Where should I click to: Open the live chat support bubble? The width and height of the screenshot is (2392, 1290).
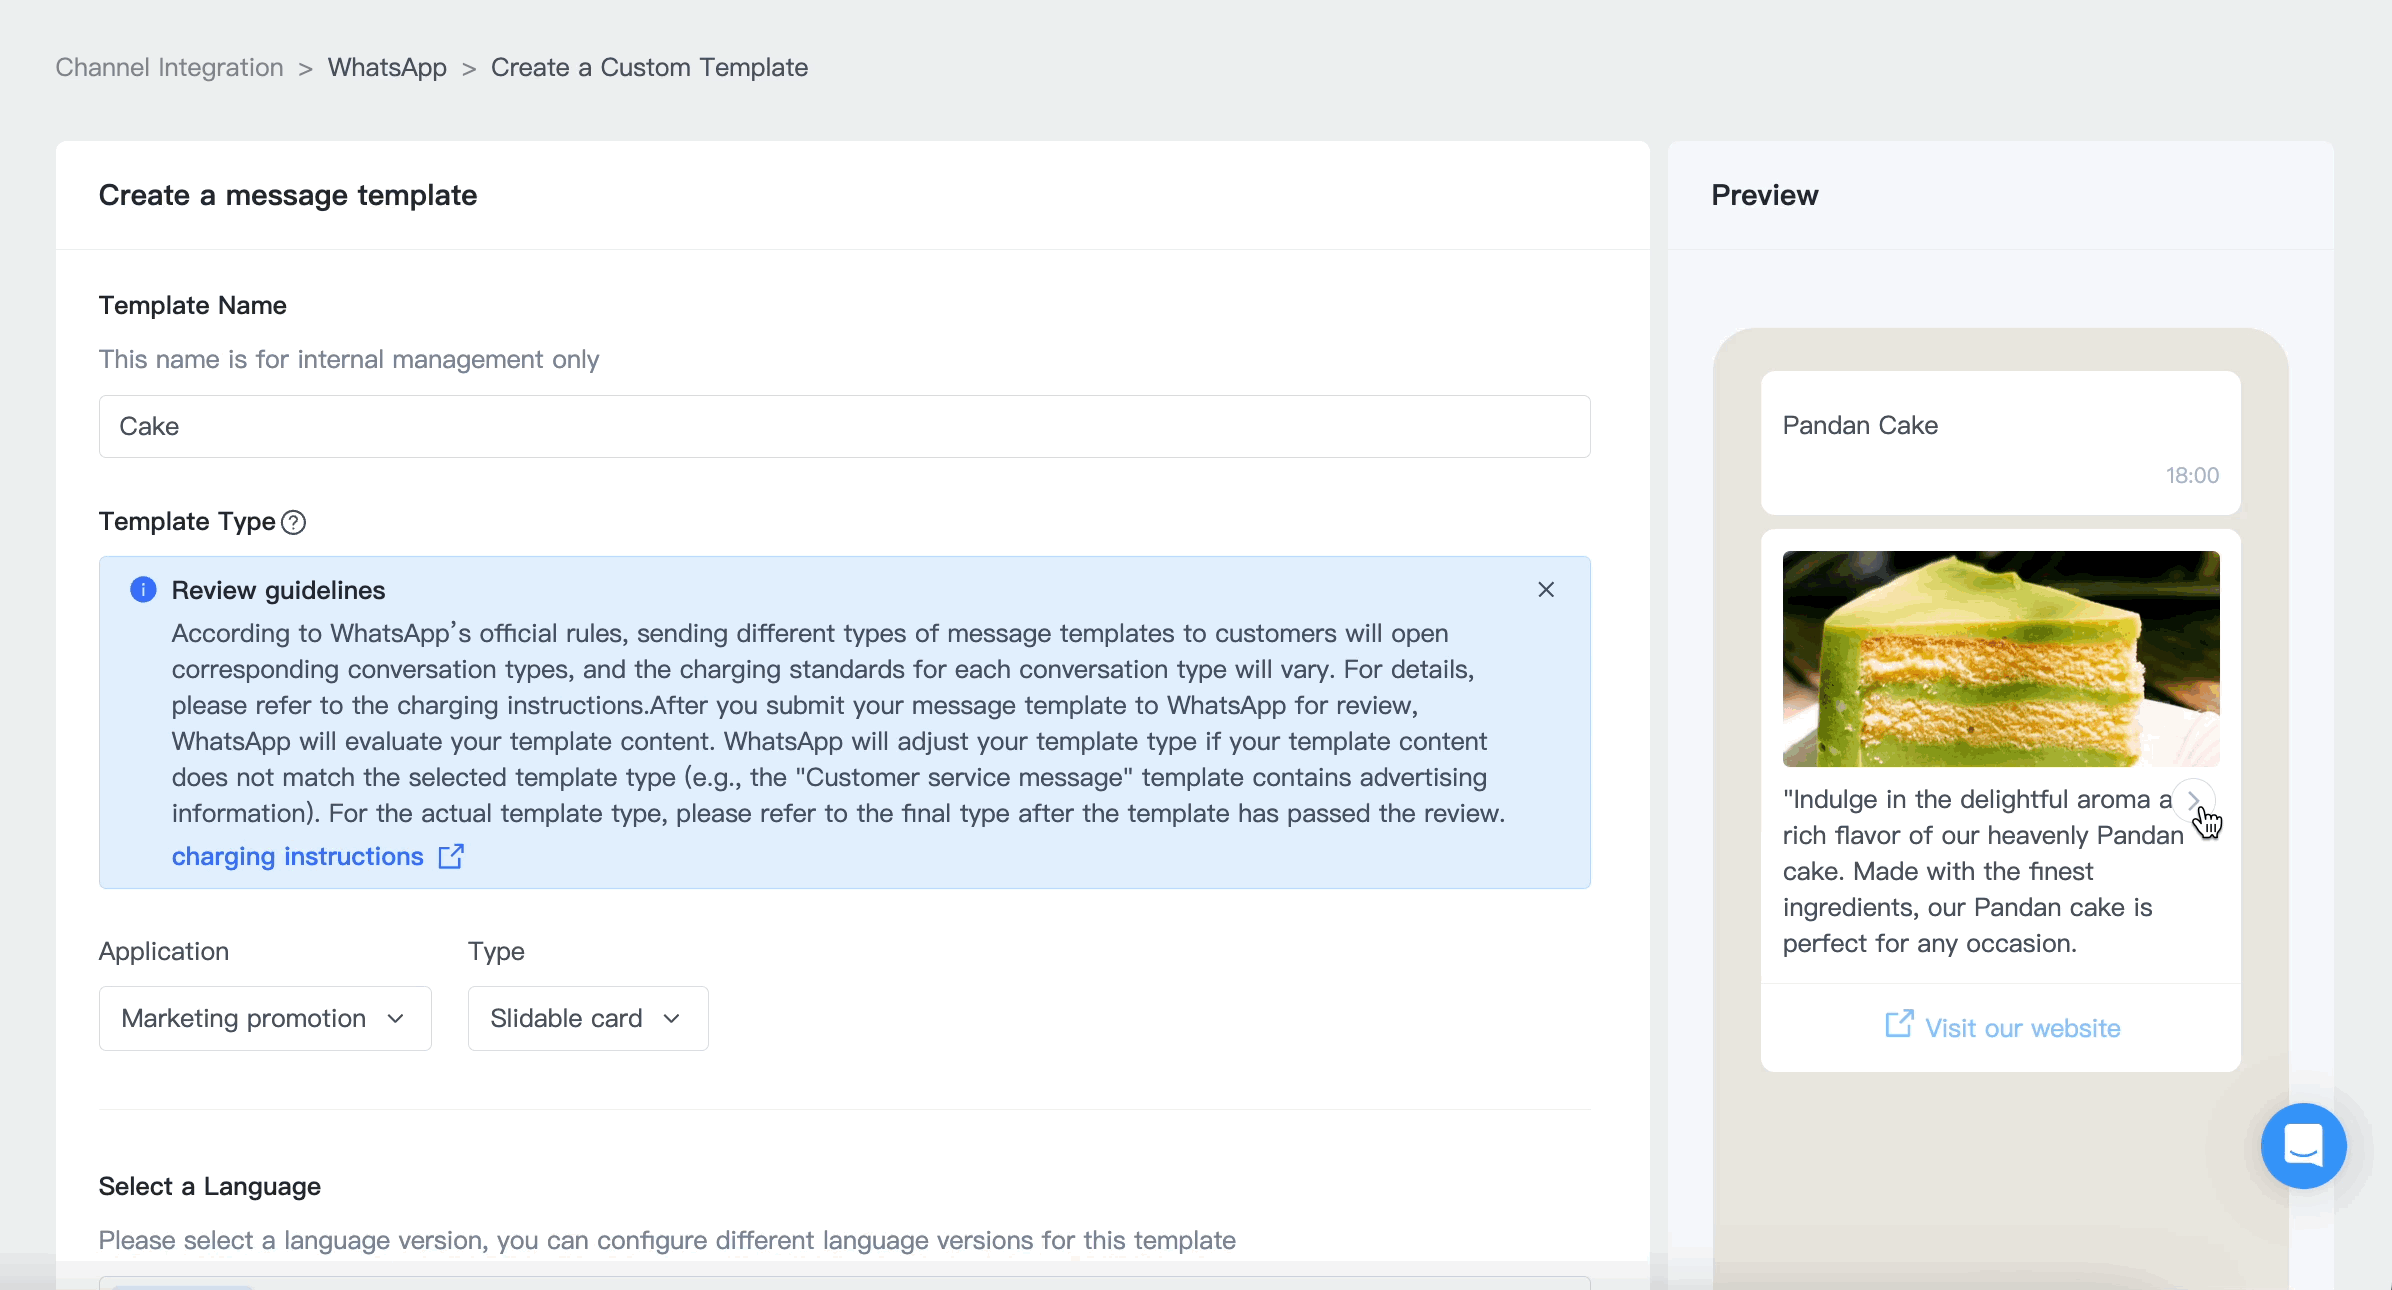click(2303, 1146)
